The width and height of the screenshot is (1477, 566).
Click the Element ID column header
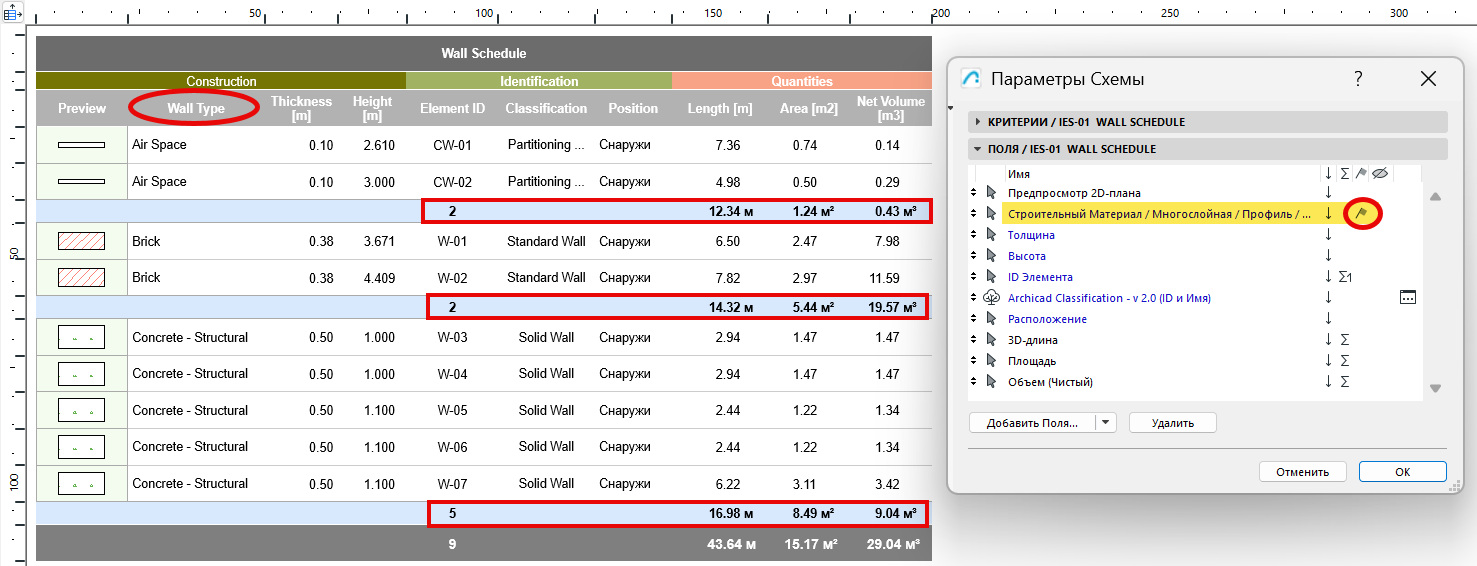click(452, 108)
